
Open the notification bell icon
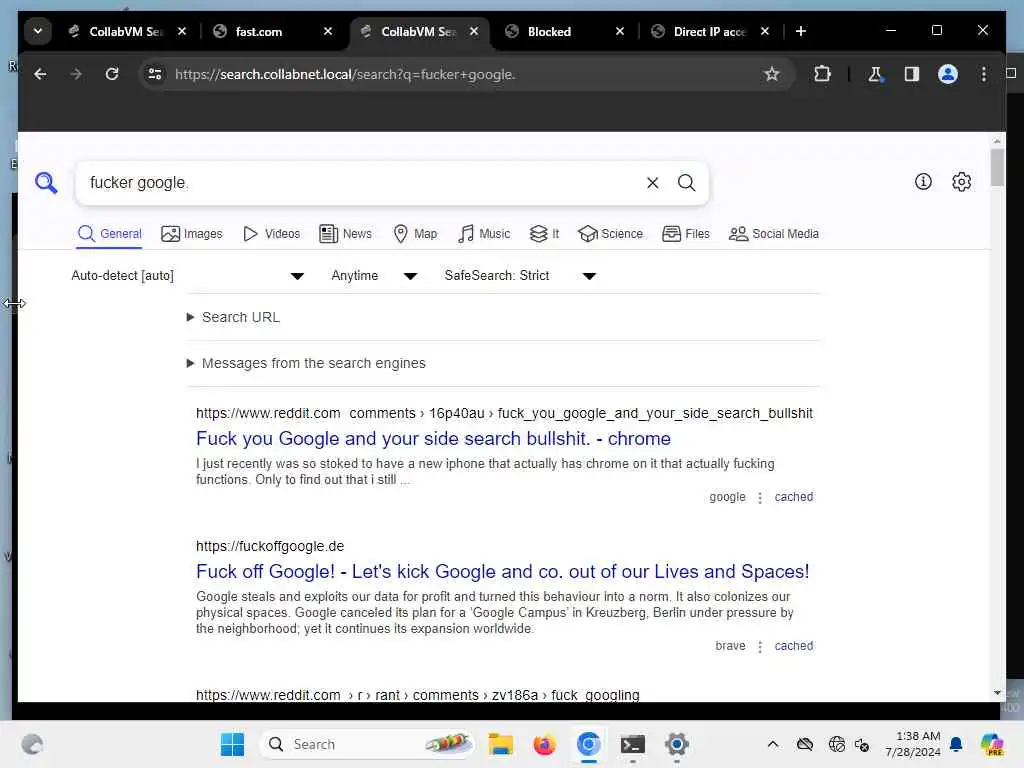pos(956,744)
